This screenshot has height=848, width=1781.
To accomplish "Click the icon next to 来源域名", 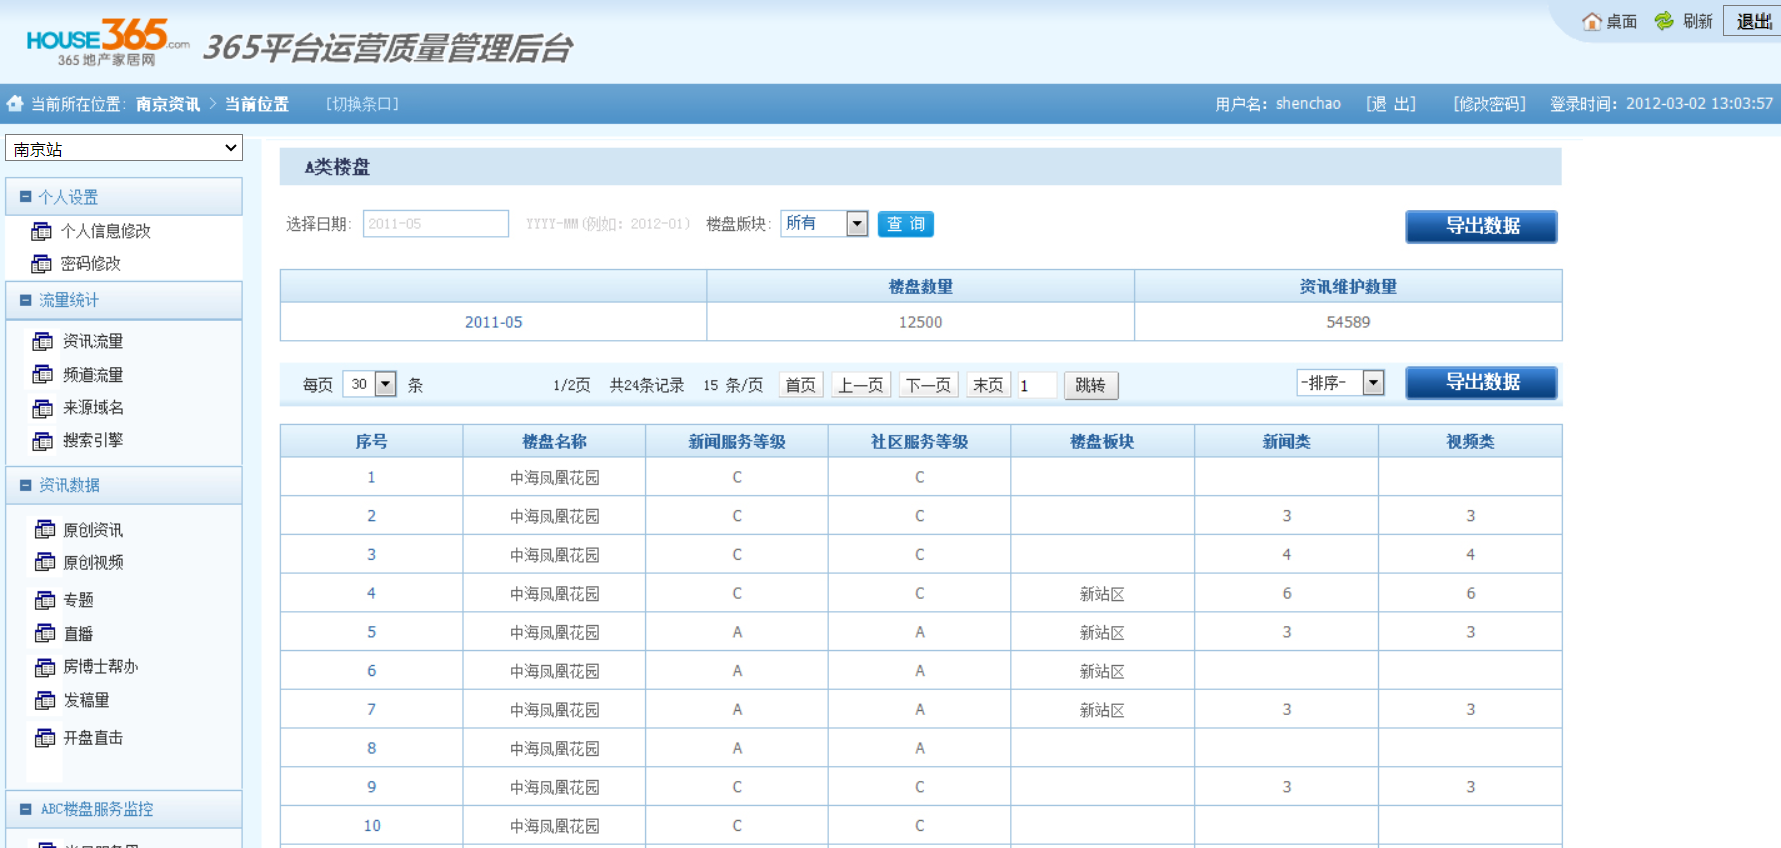I will [42, 408].
